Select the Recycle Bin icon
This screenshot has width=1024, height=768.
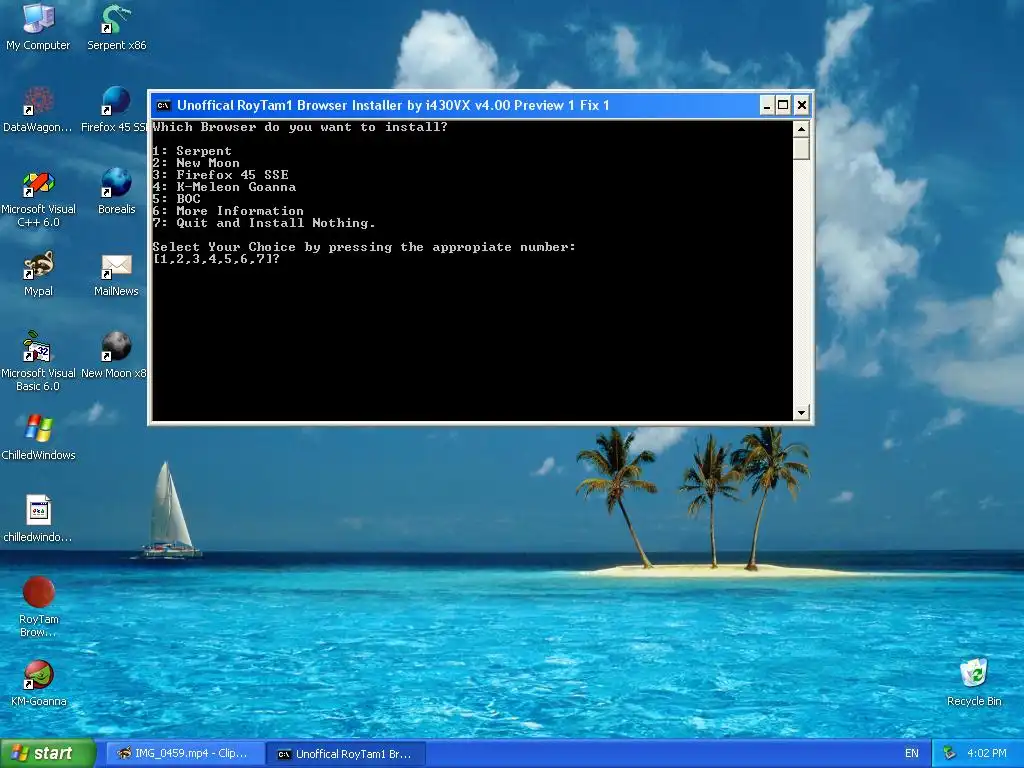pyautogui.click(x=974, y=683)
